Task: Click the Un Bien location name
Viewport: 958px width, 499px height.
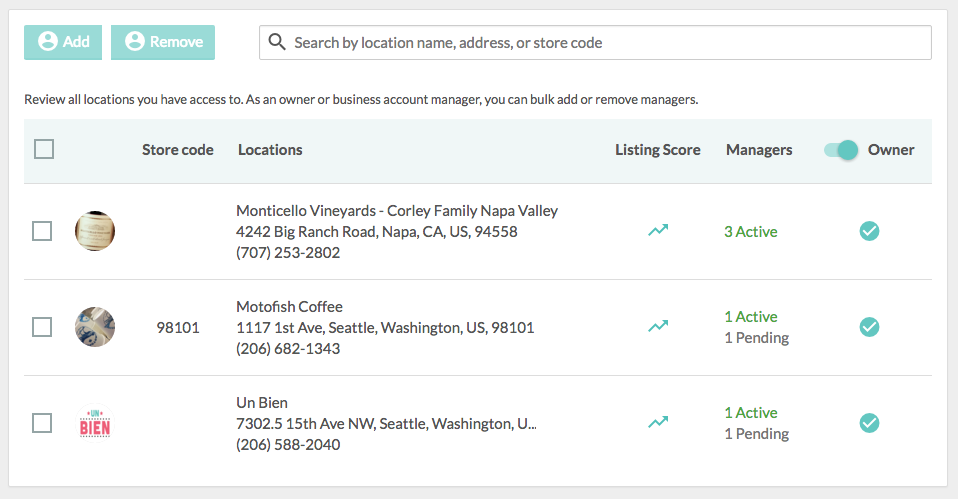Action: 262,402
